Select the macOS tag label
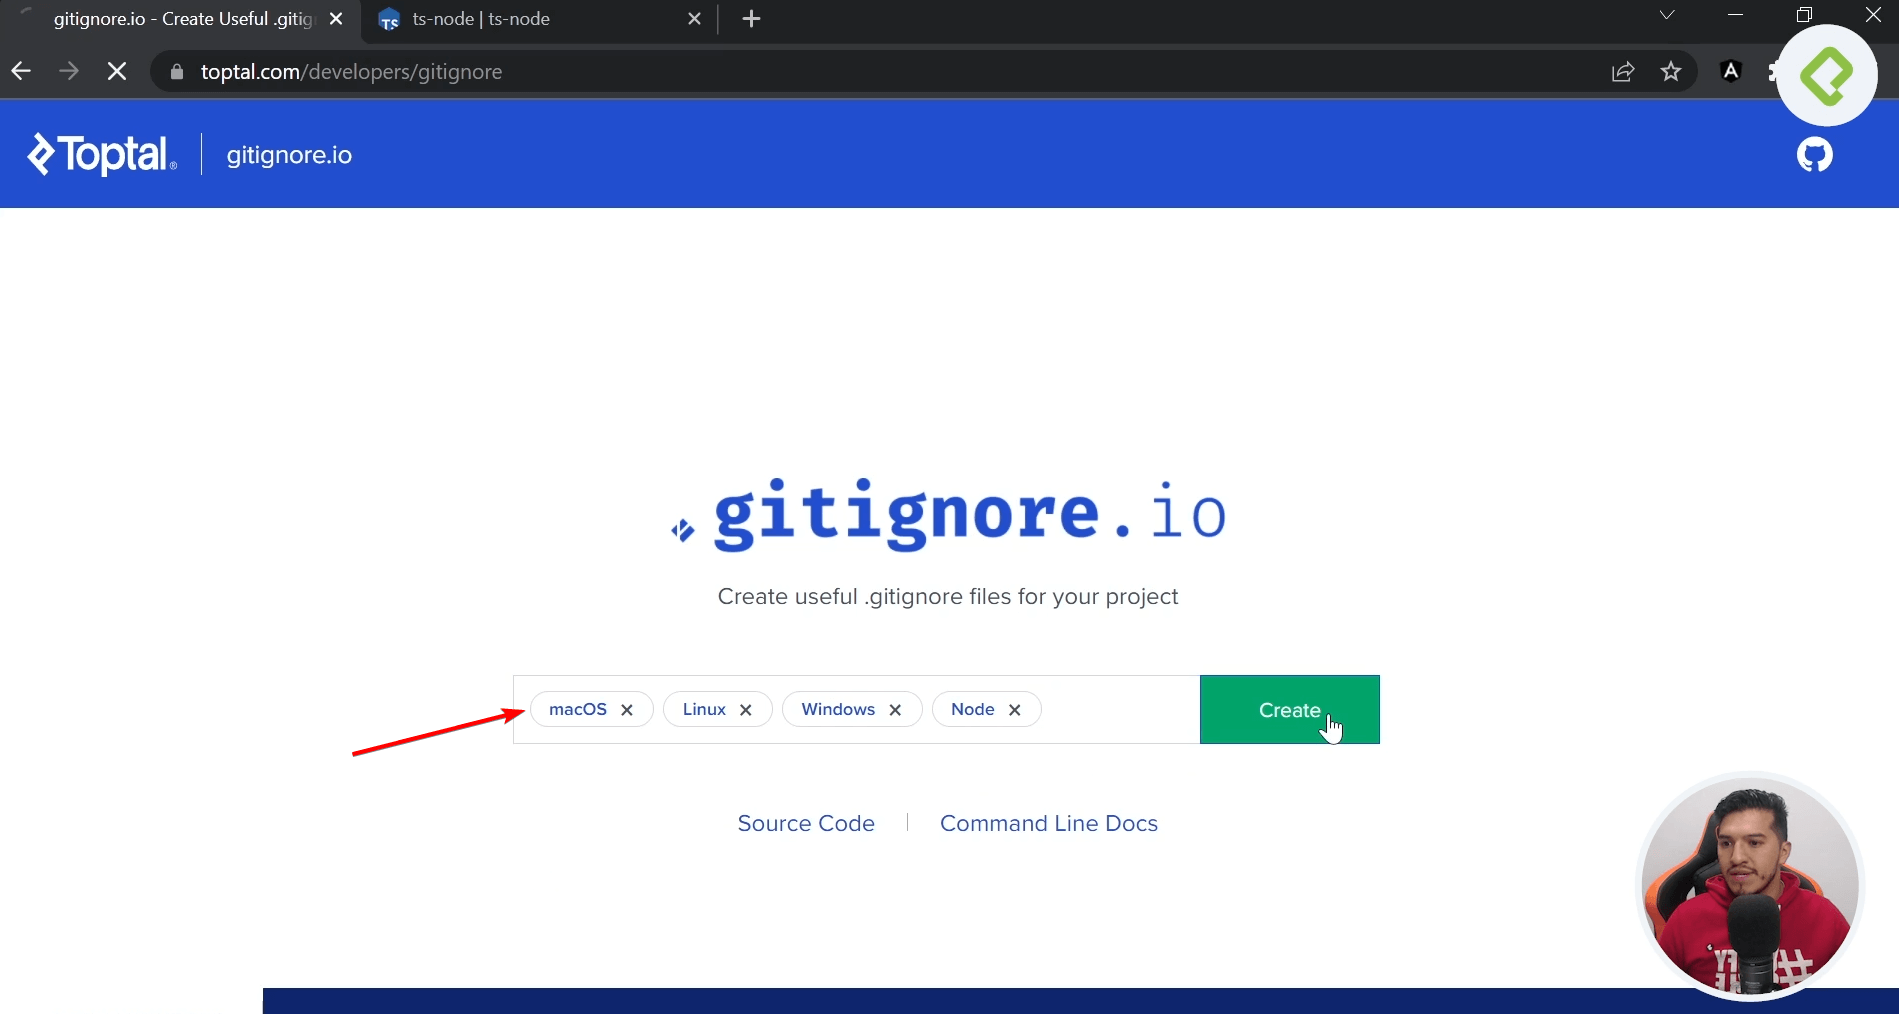The height and width of the screenshot is (1014, 1899). 578,709
